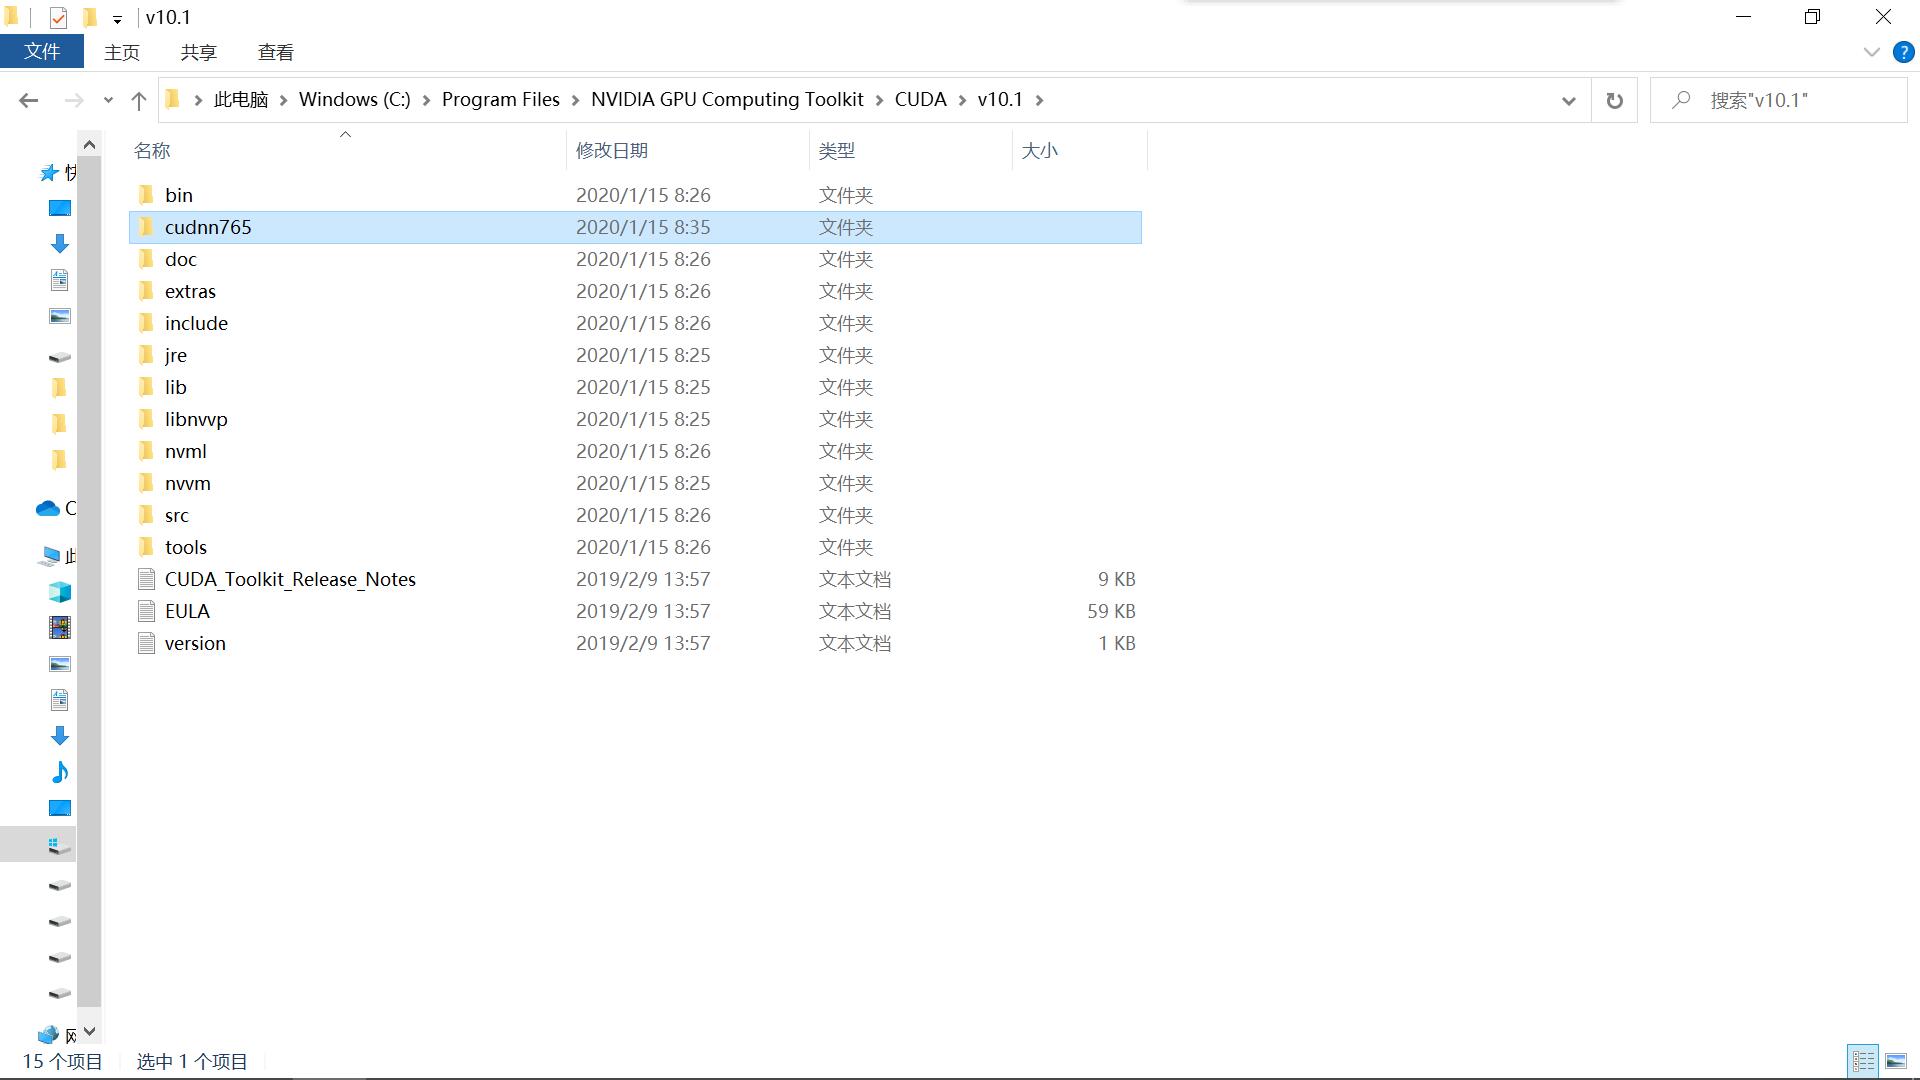1920x1080 pixels.
Task: Click the refresh button
Action: [x=1615, y=99]
